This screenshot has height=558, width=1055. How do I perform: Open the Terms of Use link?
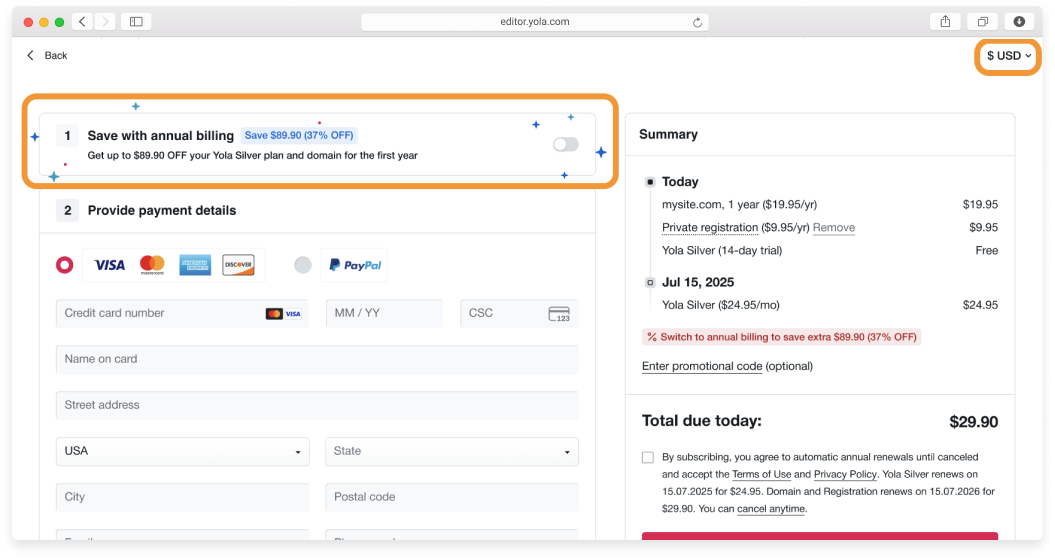point(761,474)
